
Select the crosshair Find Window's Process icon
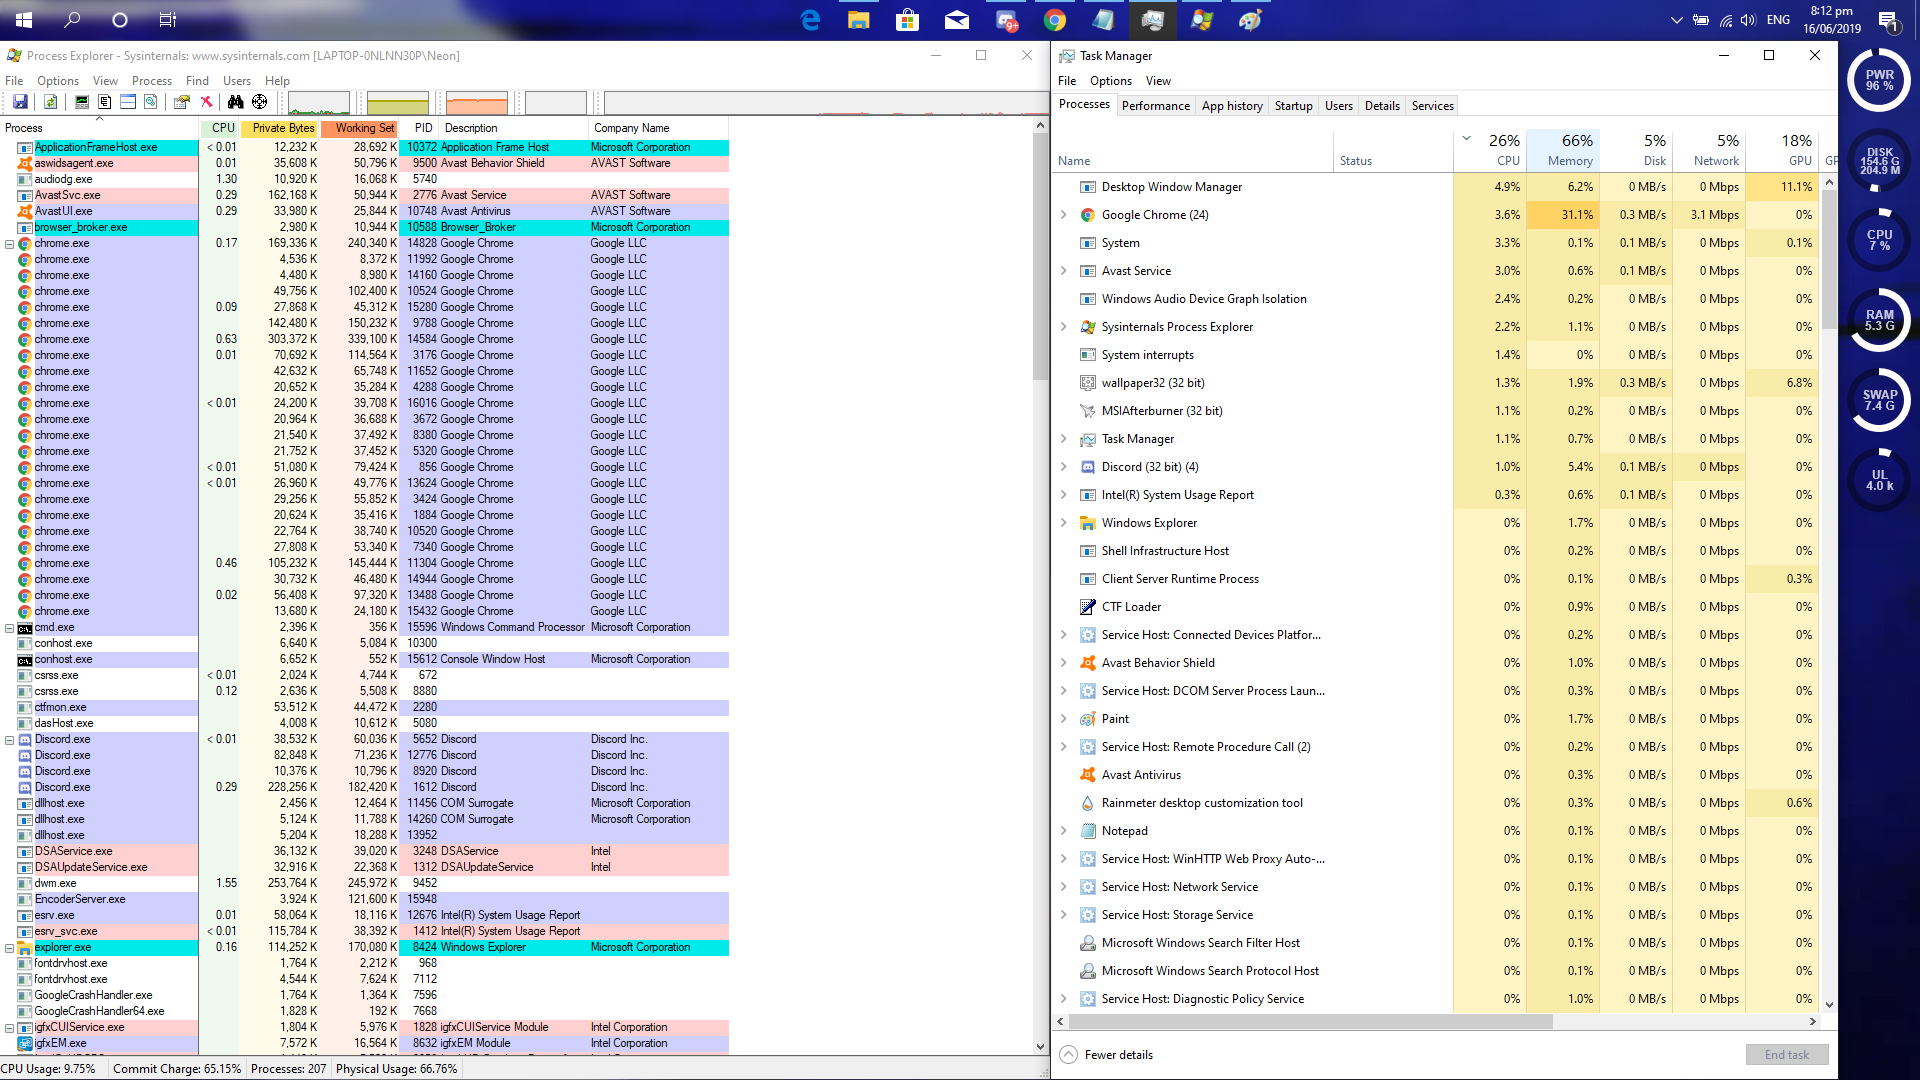(259, 102)
